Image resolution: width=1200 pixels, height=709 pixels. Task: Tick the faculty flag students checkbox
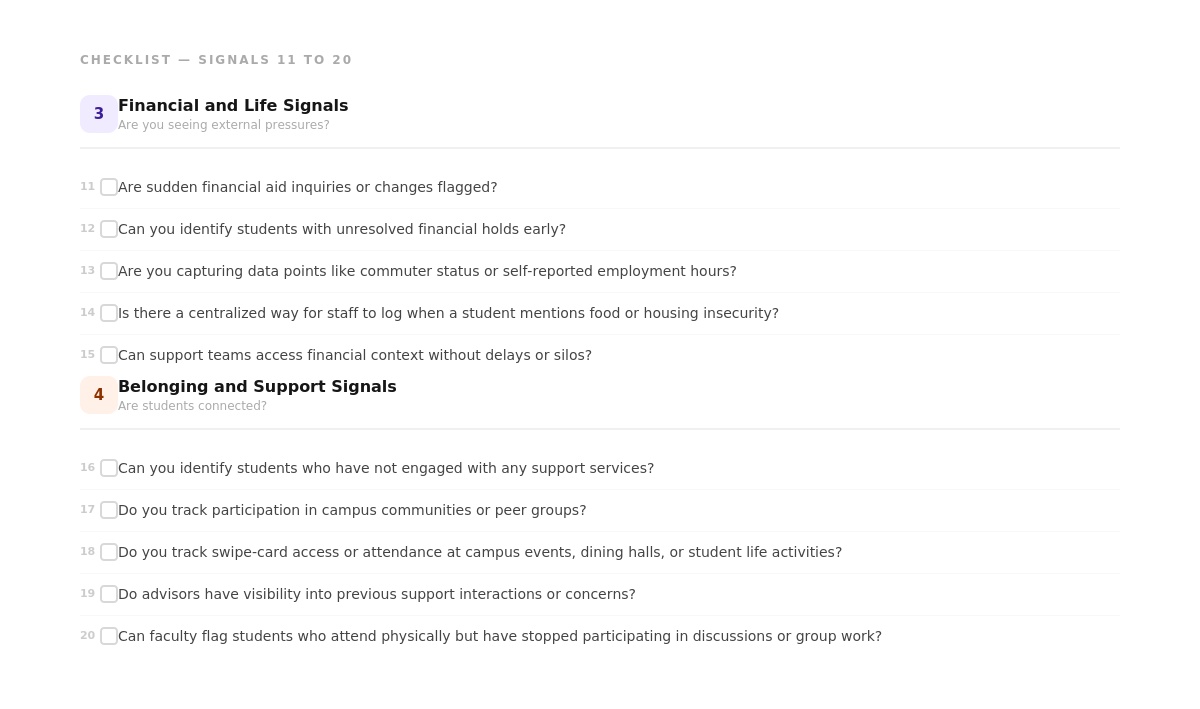pyautogui.click(x=109, y=636)
